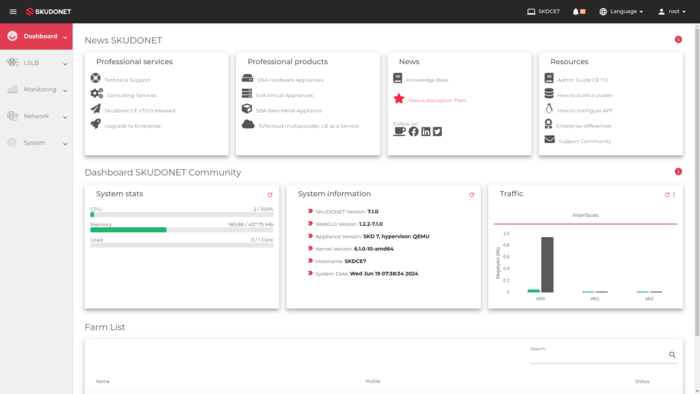Screen dimensions: 700x394
Task: Refresh the System information panel
Action: pos(472,195)
